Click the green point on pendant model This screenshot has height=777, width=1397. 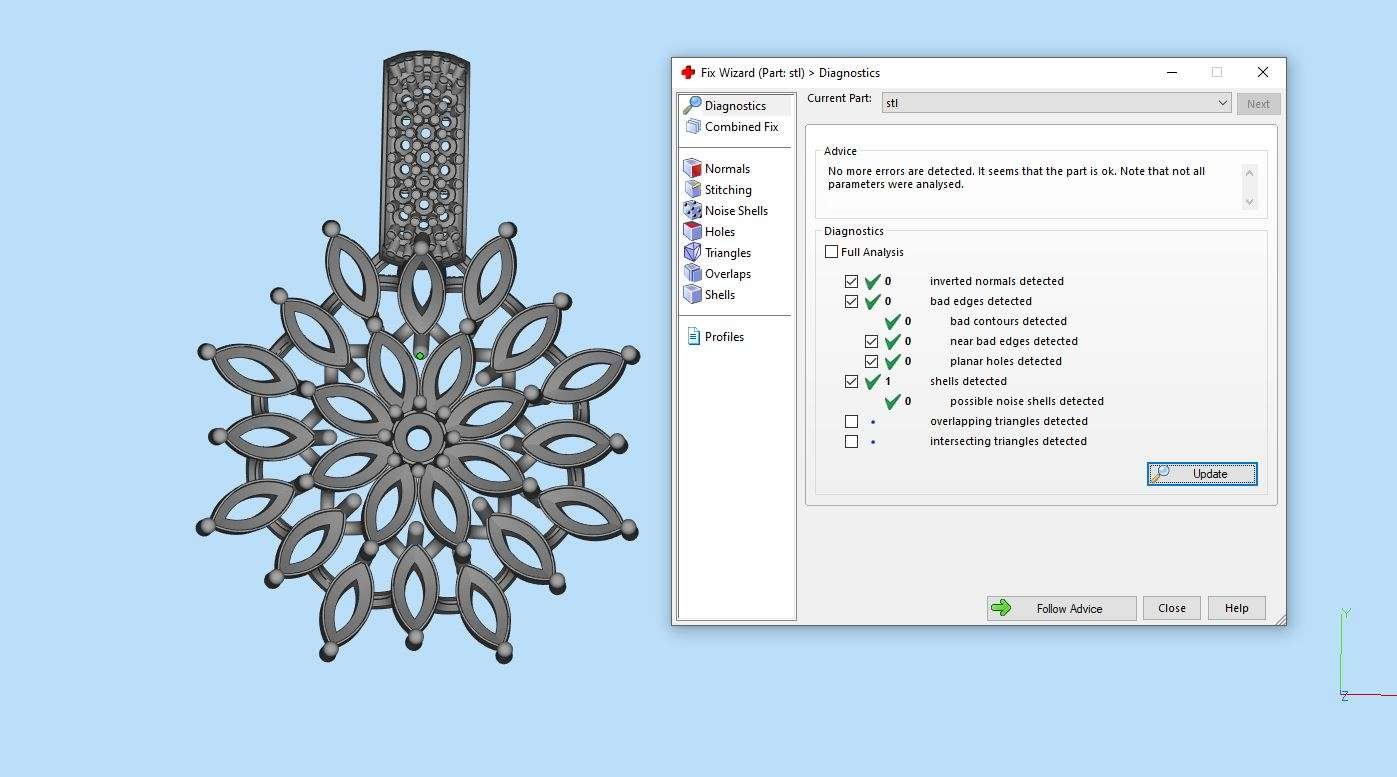[420, 355]
